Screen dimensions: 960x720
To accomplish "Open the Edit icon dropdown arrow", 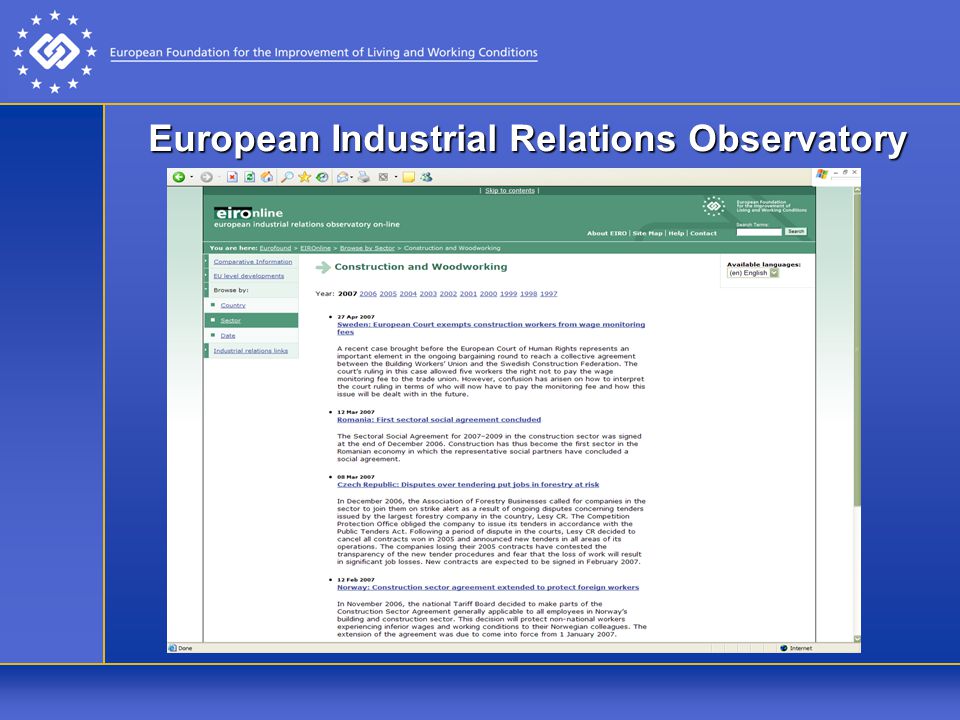I will click(396, 177).
